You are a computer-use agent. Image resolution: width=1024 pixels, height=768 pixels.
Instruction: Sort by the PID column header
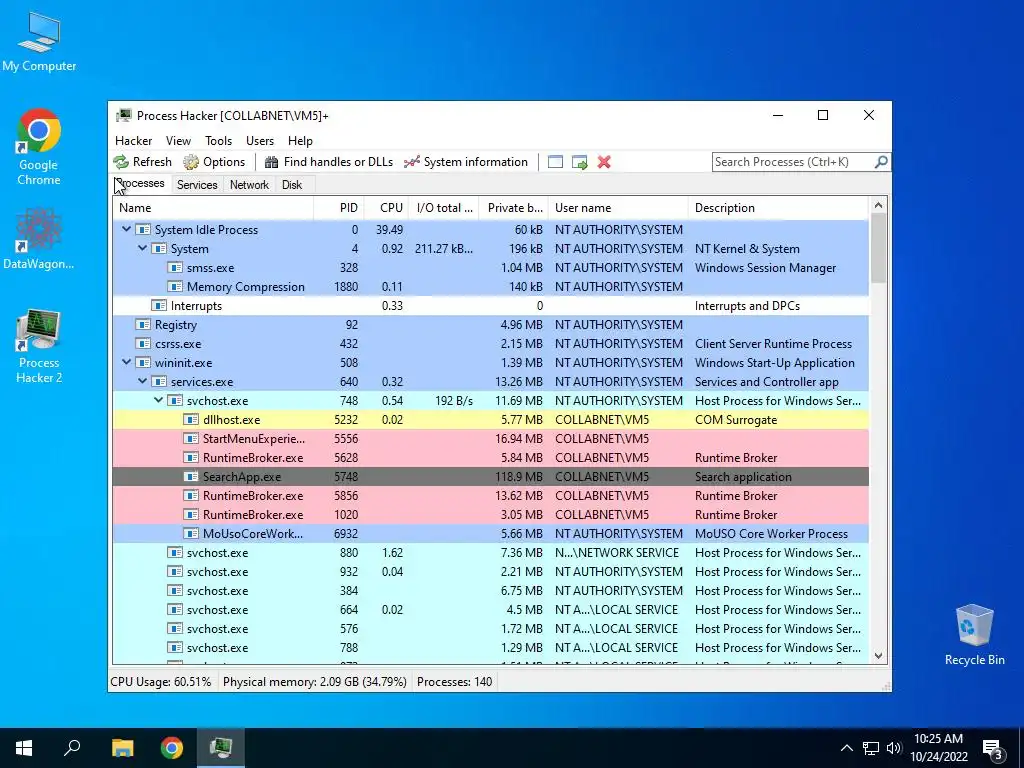[x=339, y=208]
